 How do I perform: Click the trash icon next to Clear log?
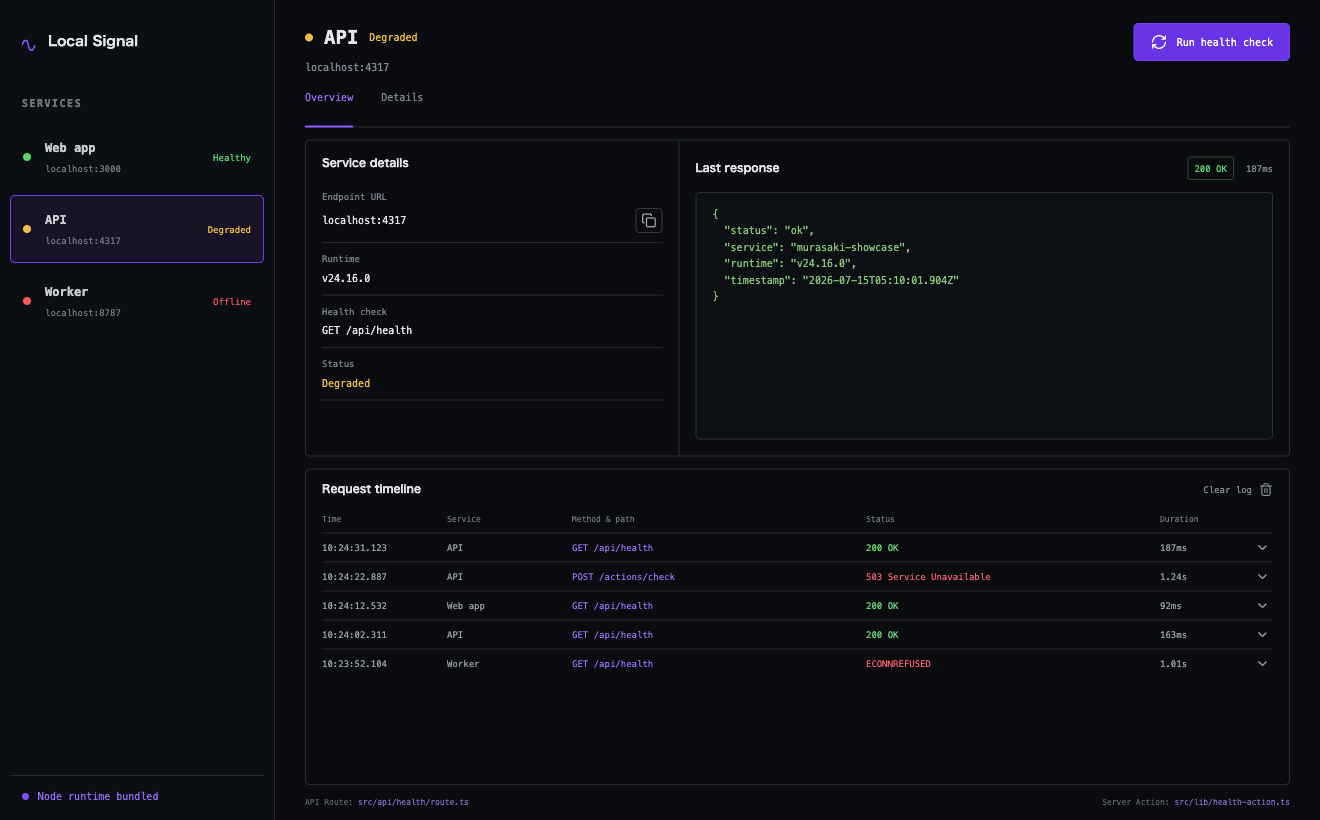pyautogui.click(x=1266, y=490)
